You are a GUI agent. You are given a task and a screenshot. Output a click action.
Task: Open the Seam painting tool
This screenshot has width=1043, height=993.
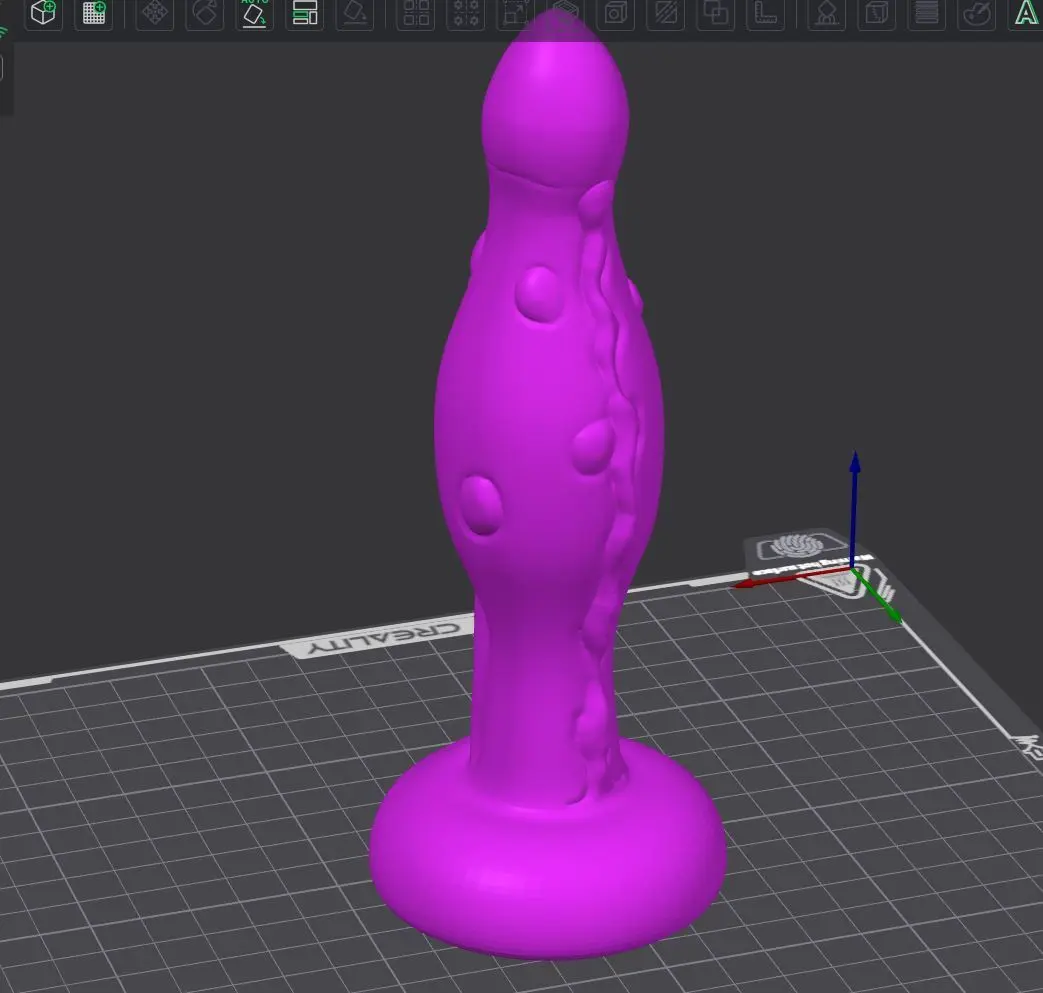(x=877, y=13)
